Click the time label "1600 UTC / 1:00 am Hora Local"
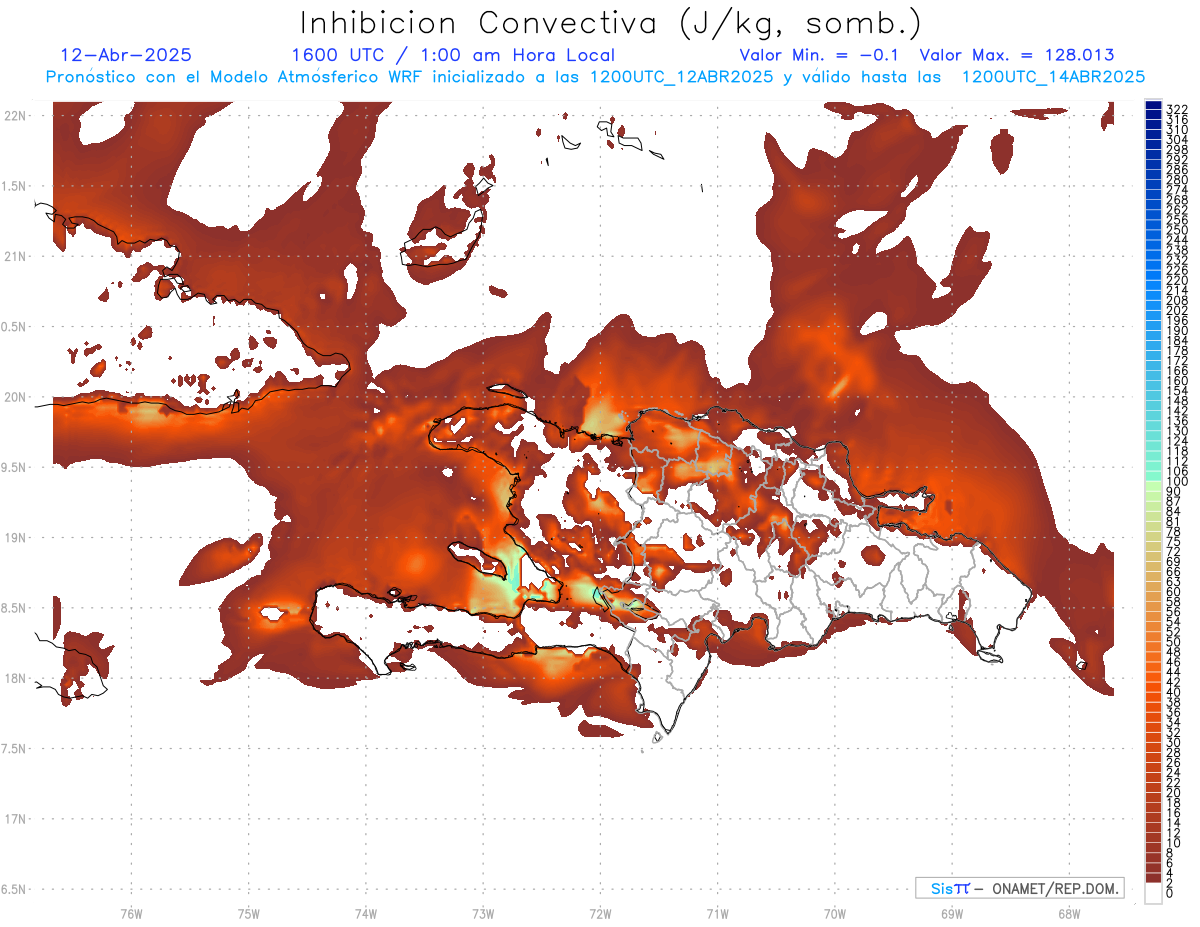1200x927 pixels. [453, 56]
